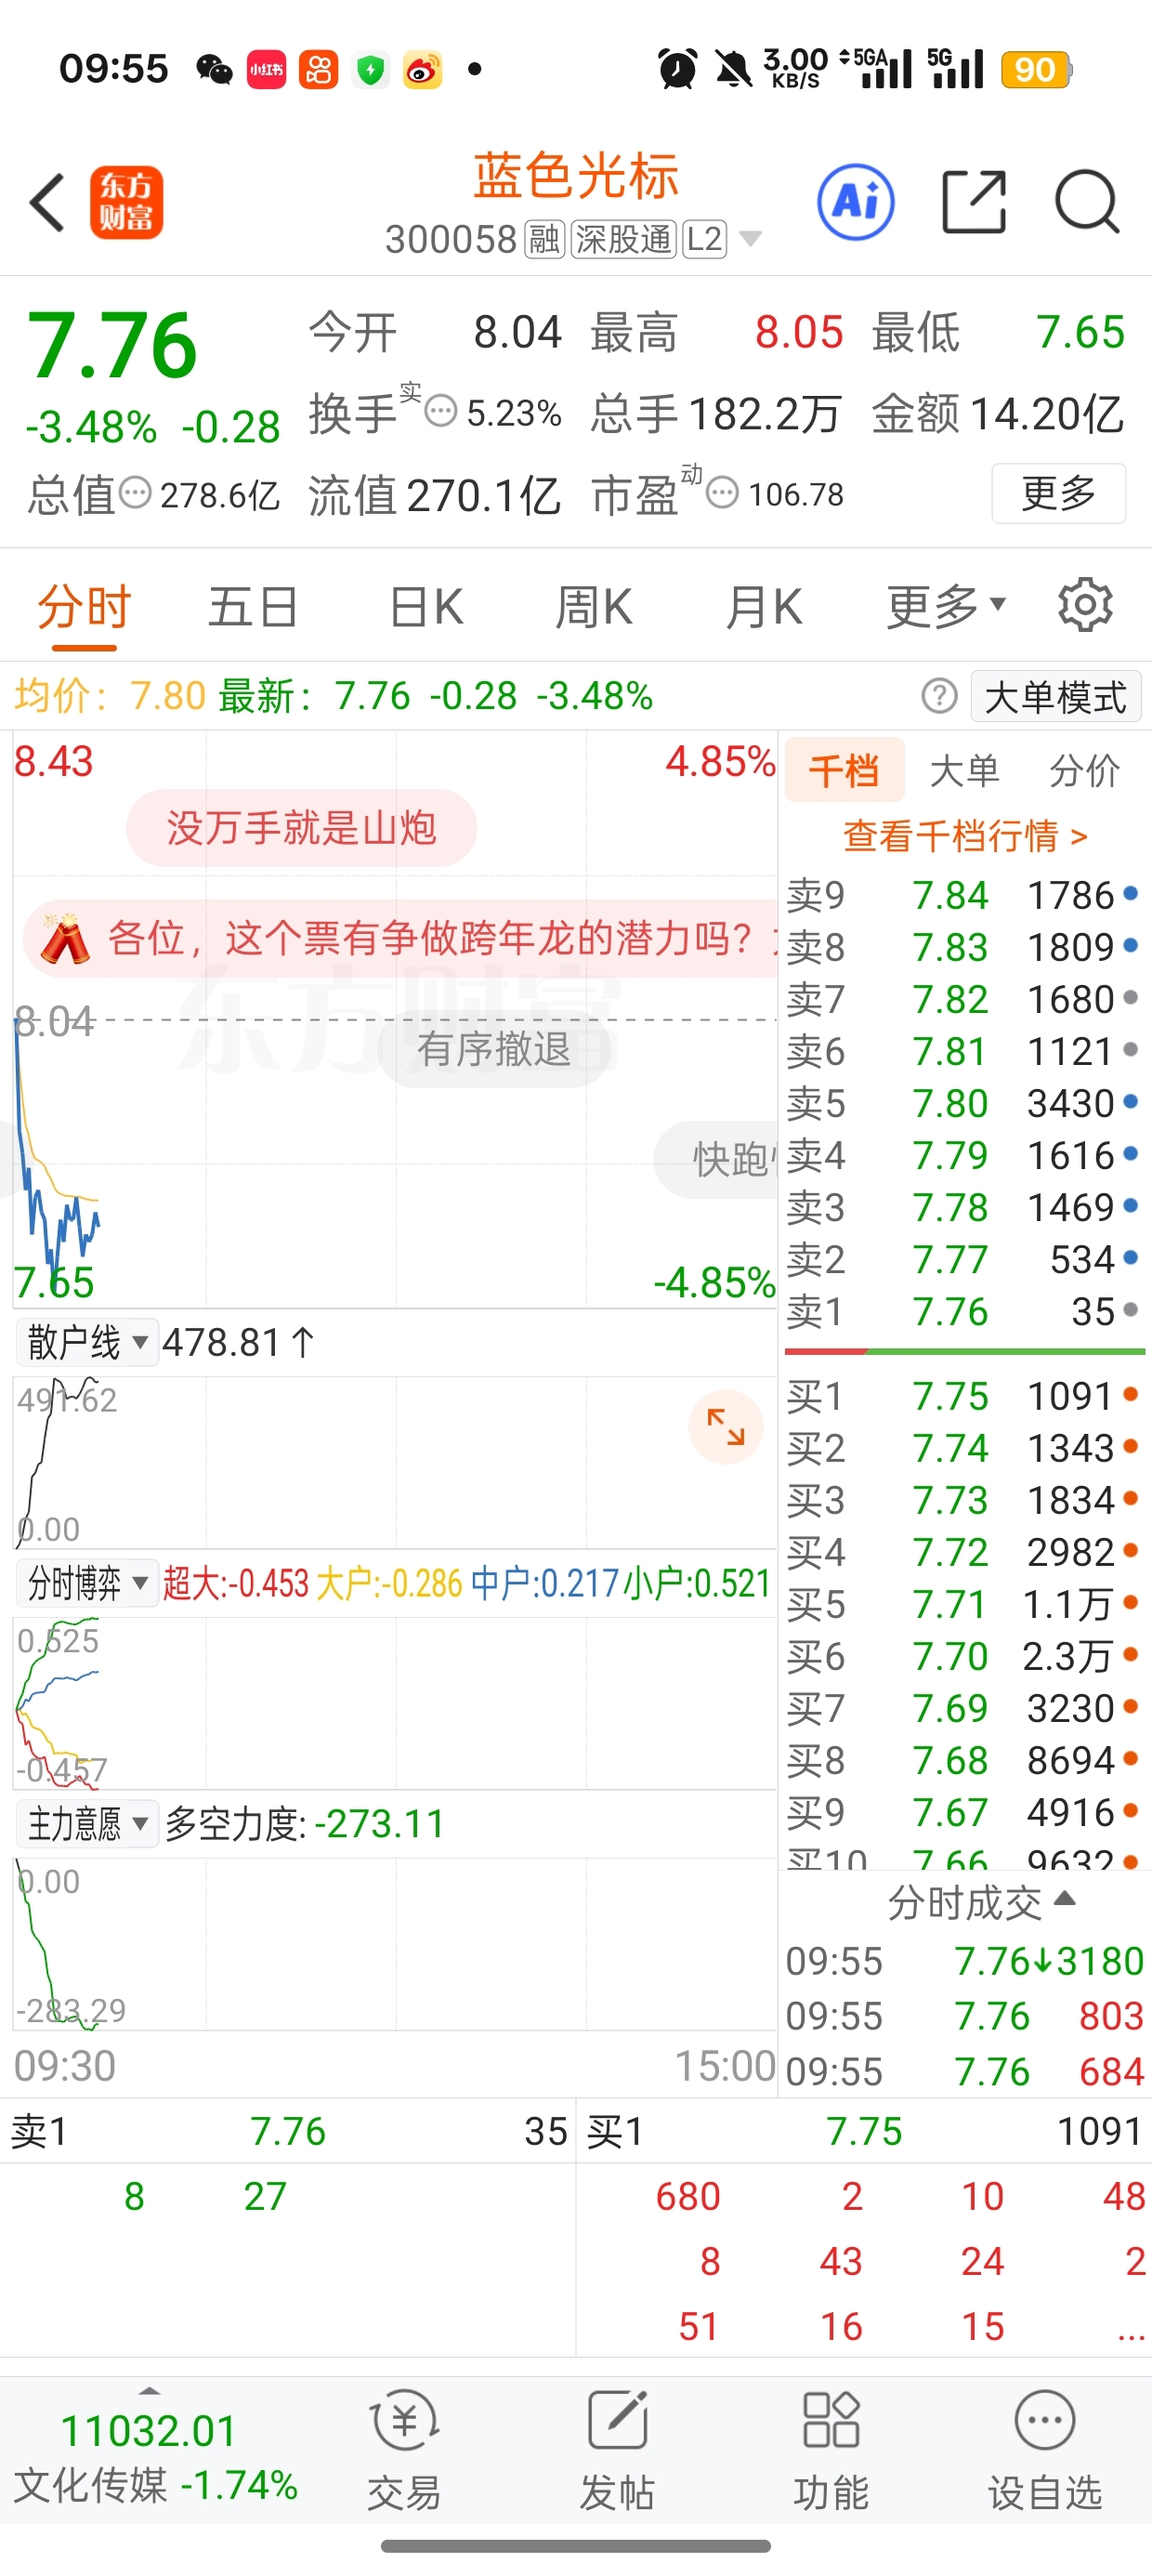
Task: Open 查看千档行情 link
Action: [x=965, y=835]
